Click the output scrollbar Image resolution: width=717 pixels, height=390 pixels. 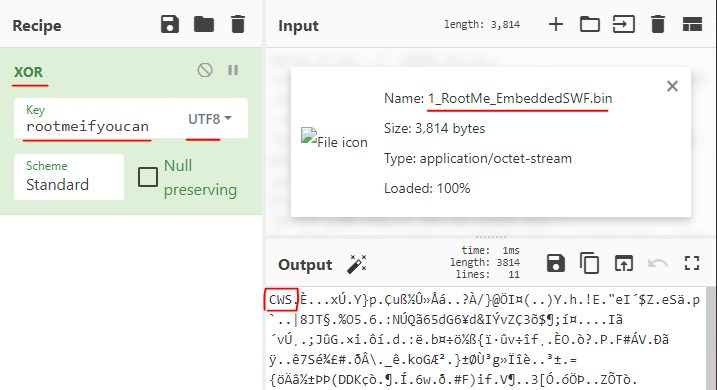pos(711,338)
